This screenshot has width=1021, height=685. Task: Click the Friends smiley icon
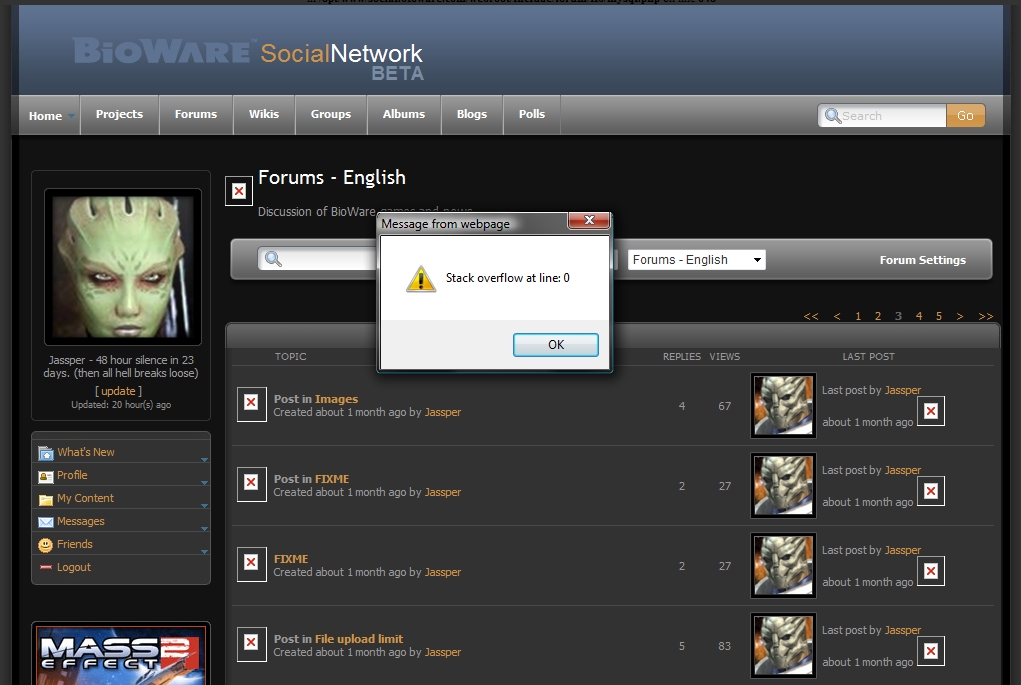[46, 545]
